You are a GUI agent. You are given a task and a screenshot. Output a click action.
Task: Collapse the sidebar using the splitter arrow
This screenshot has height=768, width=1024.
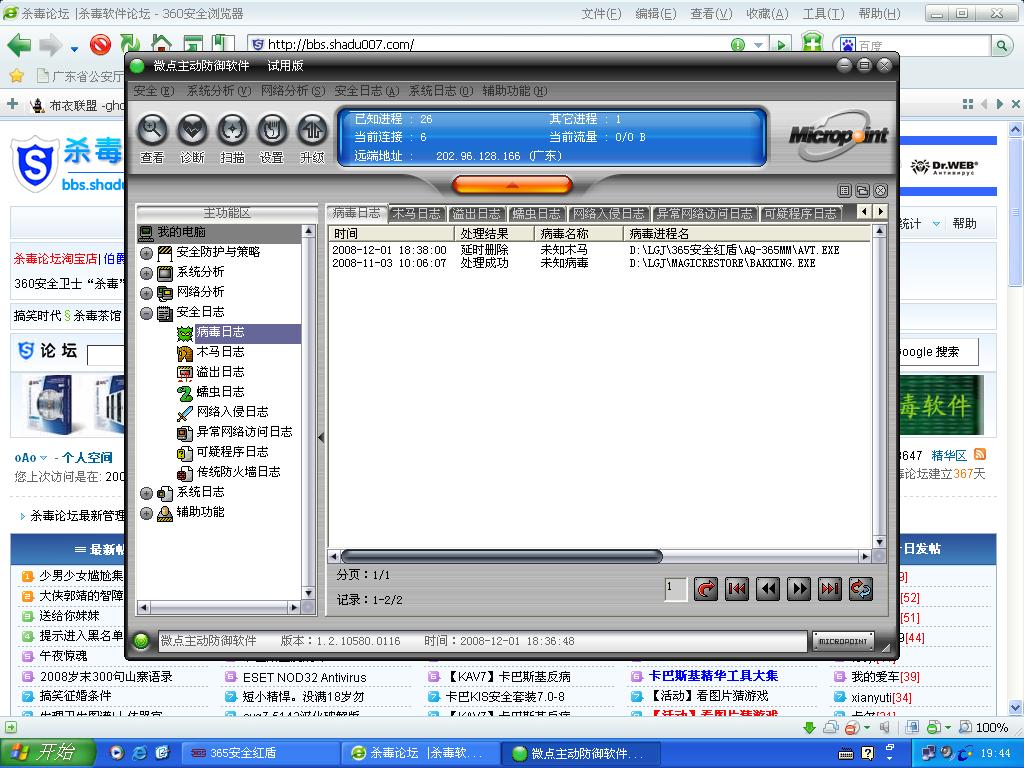(x=321, y=437)
